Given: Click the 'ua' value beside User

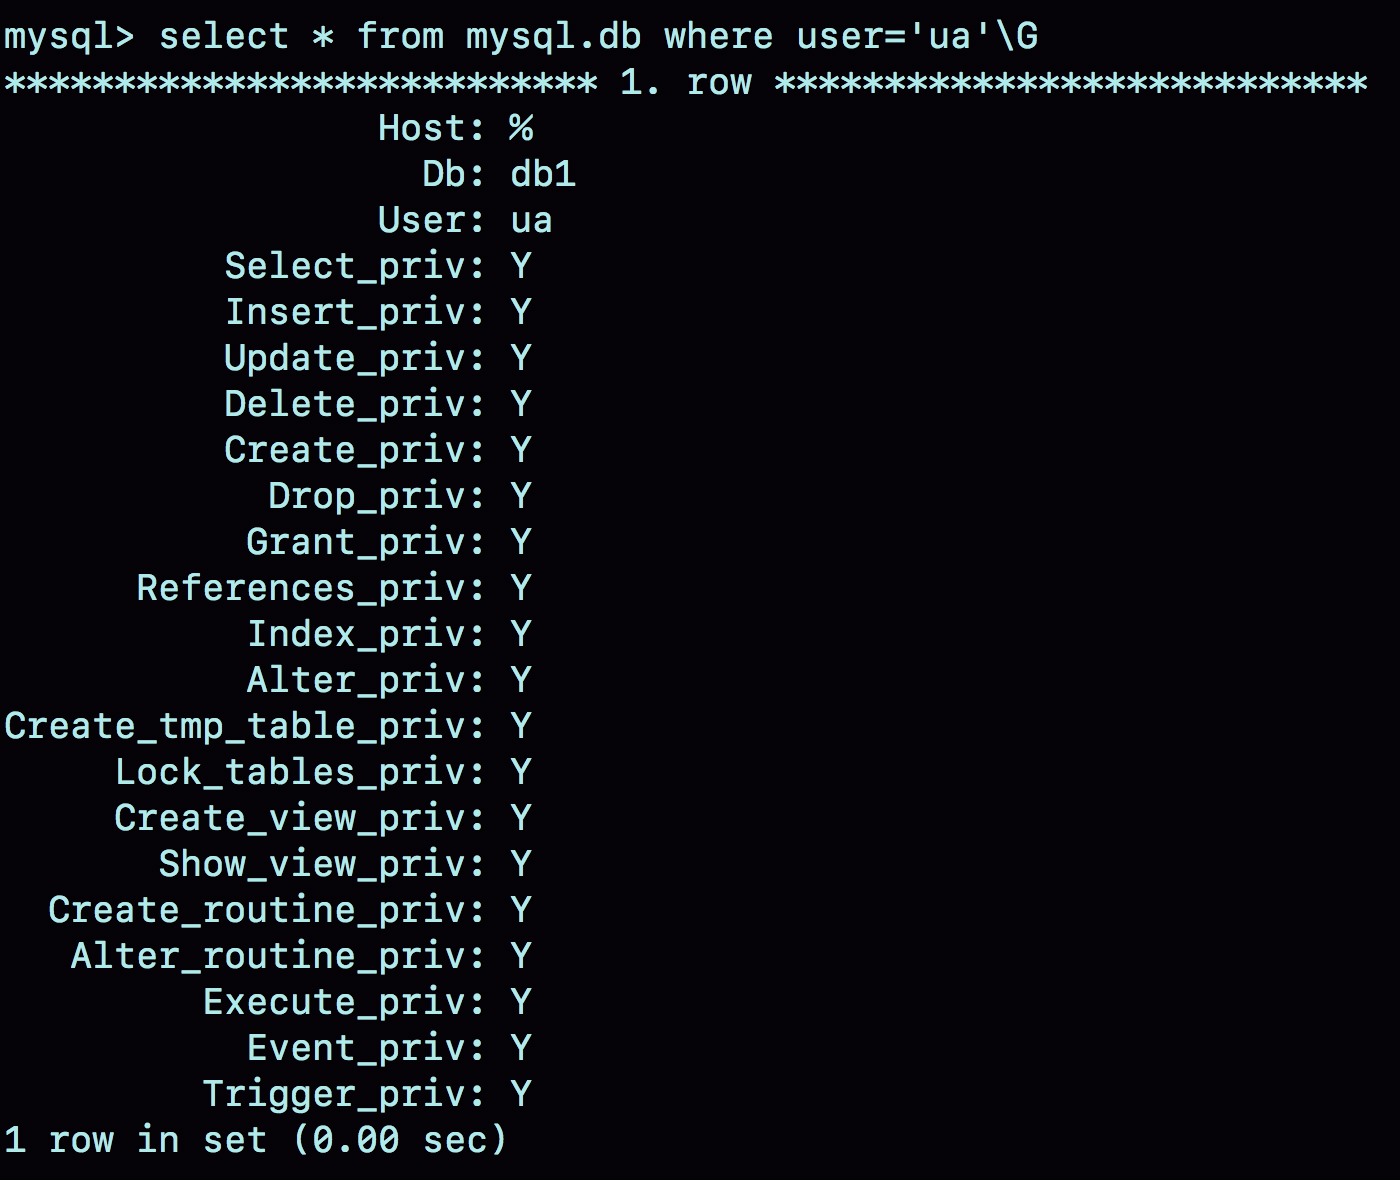Looking at the screenshot, I should click(x=531, y=221).
